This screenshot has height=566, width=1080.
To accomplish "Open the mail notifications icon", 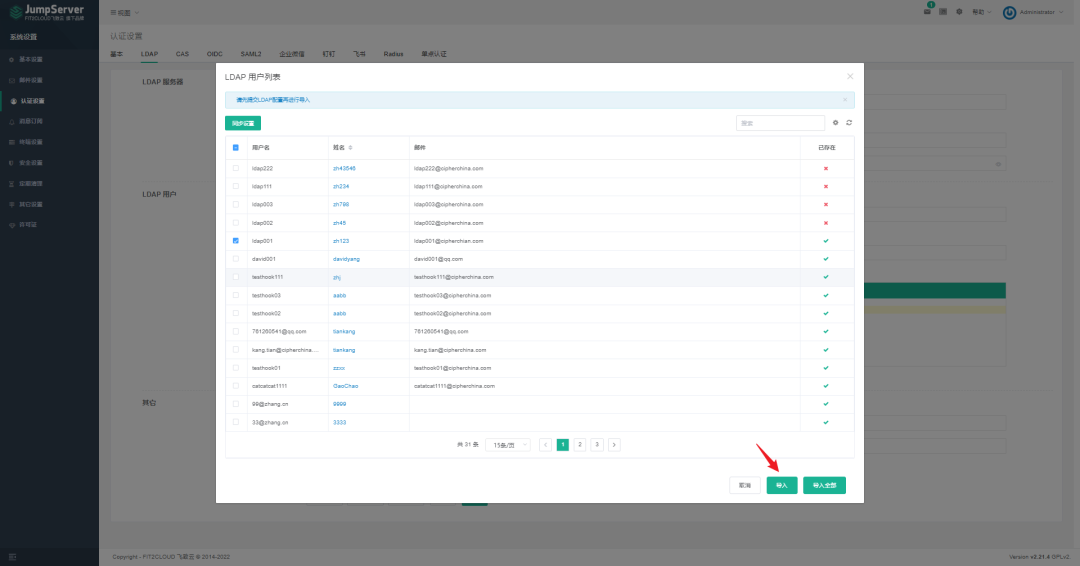I will coord(927,12).
